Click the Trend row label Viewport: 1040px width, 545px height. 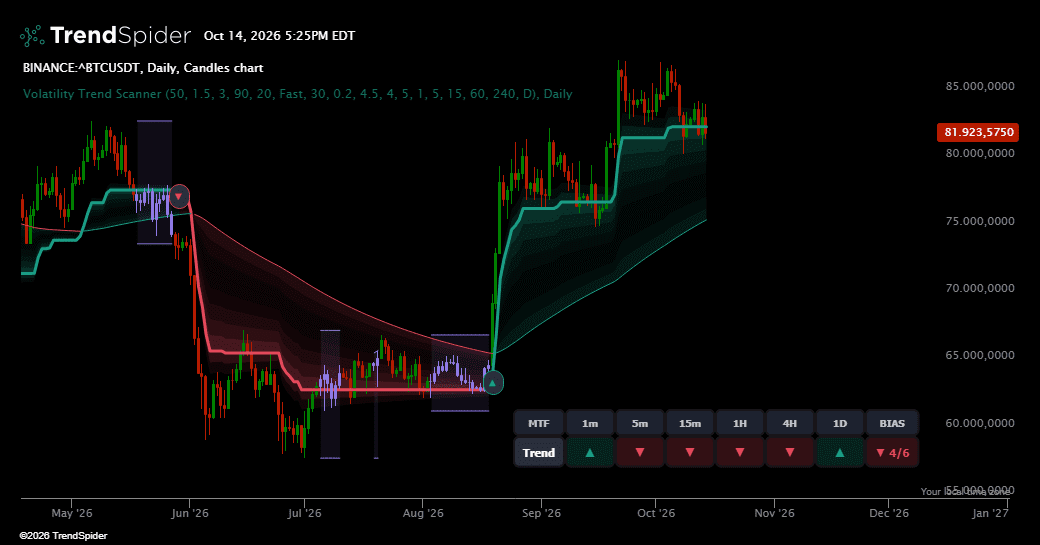[x=539, y=453]
